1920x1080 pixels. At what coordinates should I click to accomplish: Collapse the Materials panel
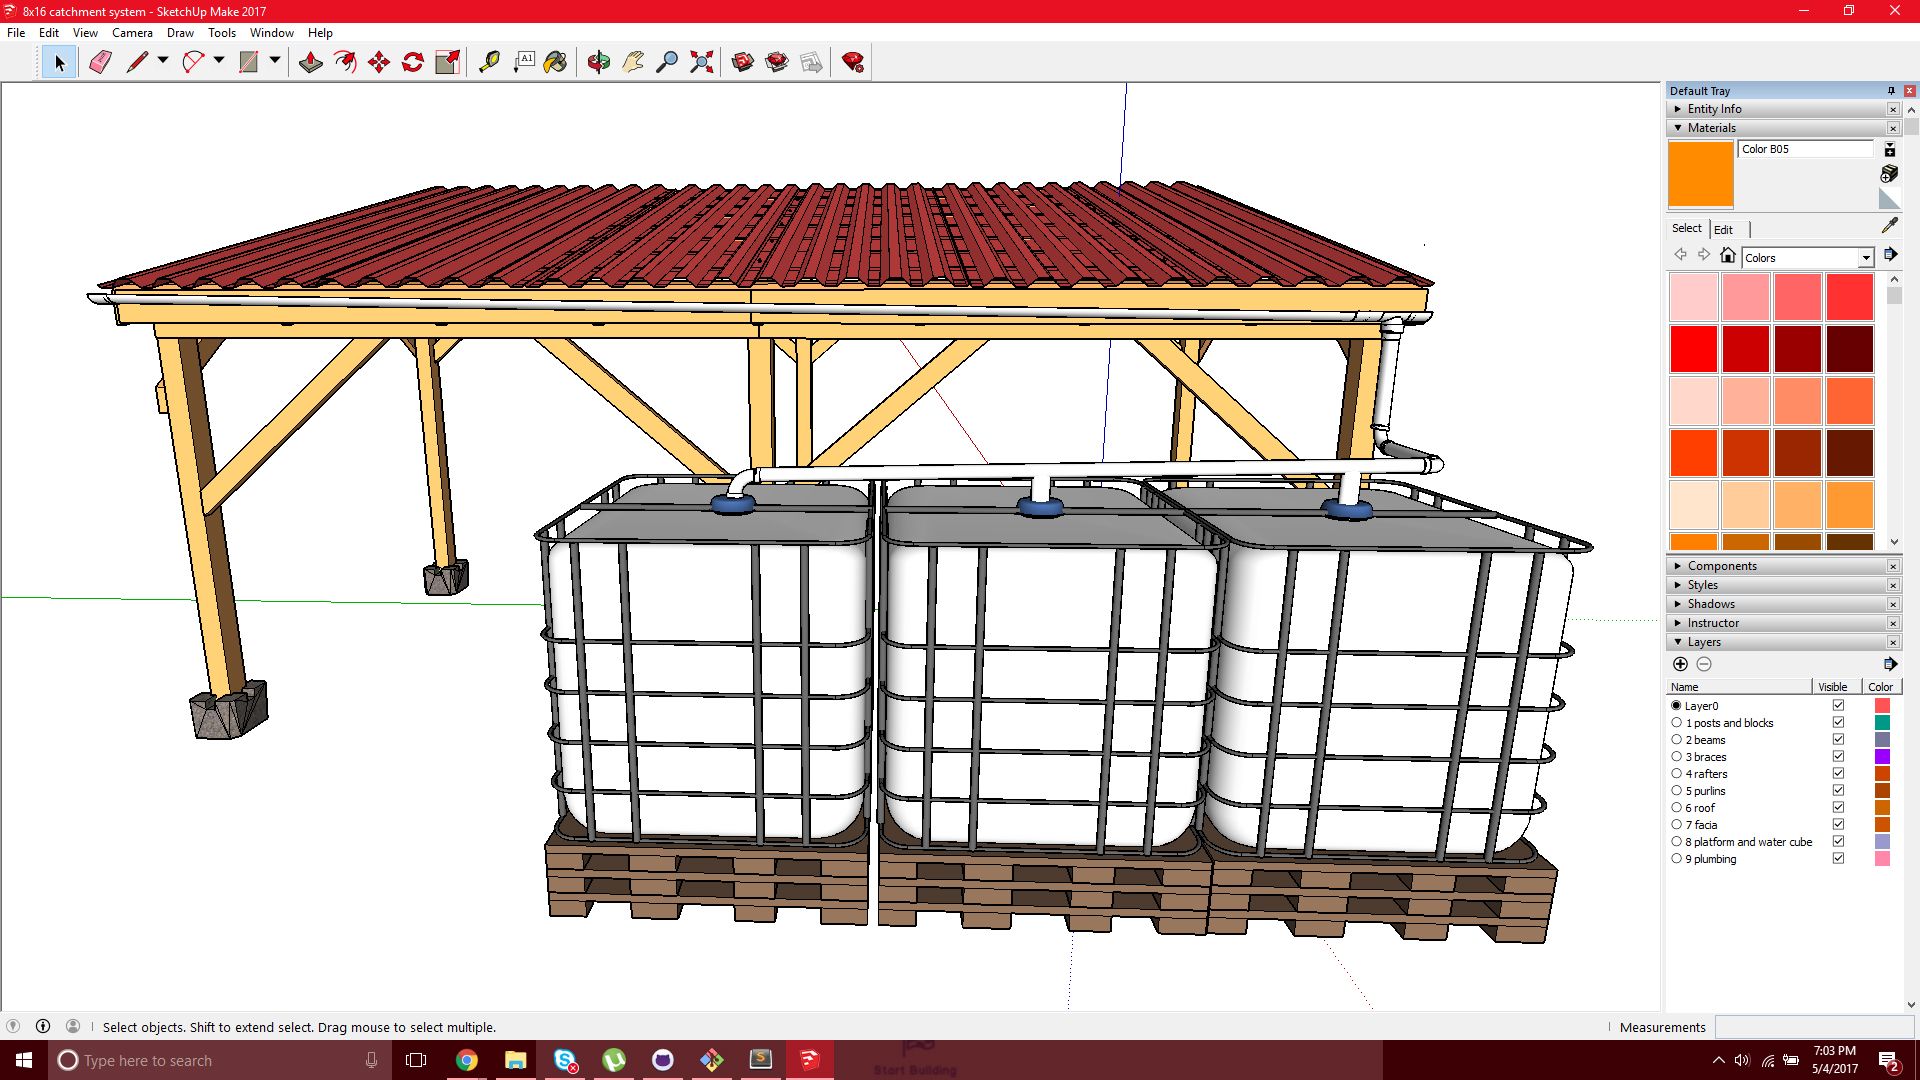point(1678,128)
